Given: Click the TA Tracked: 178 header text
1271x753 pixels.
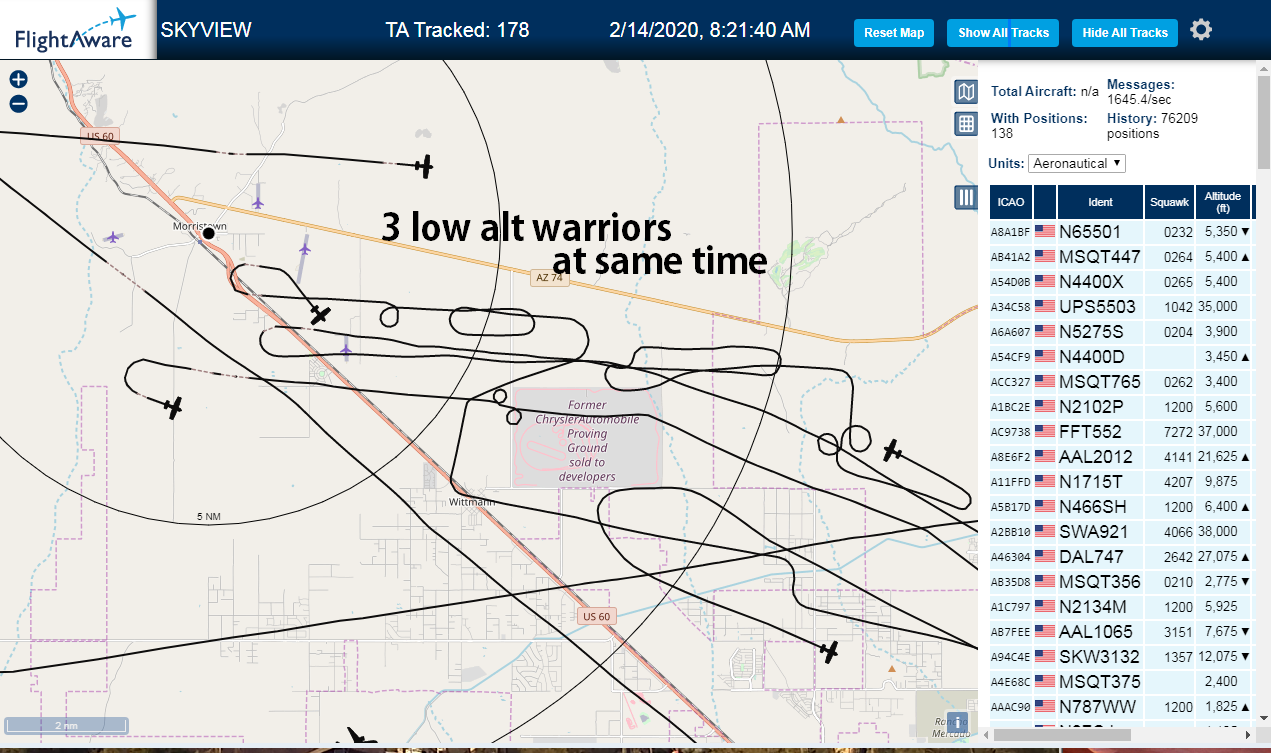Looking at the screenshot, I should 457,30.
